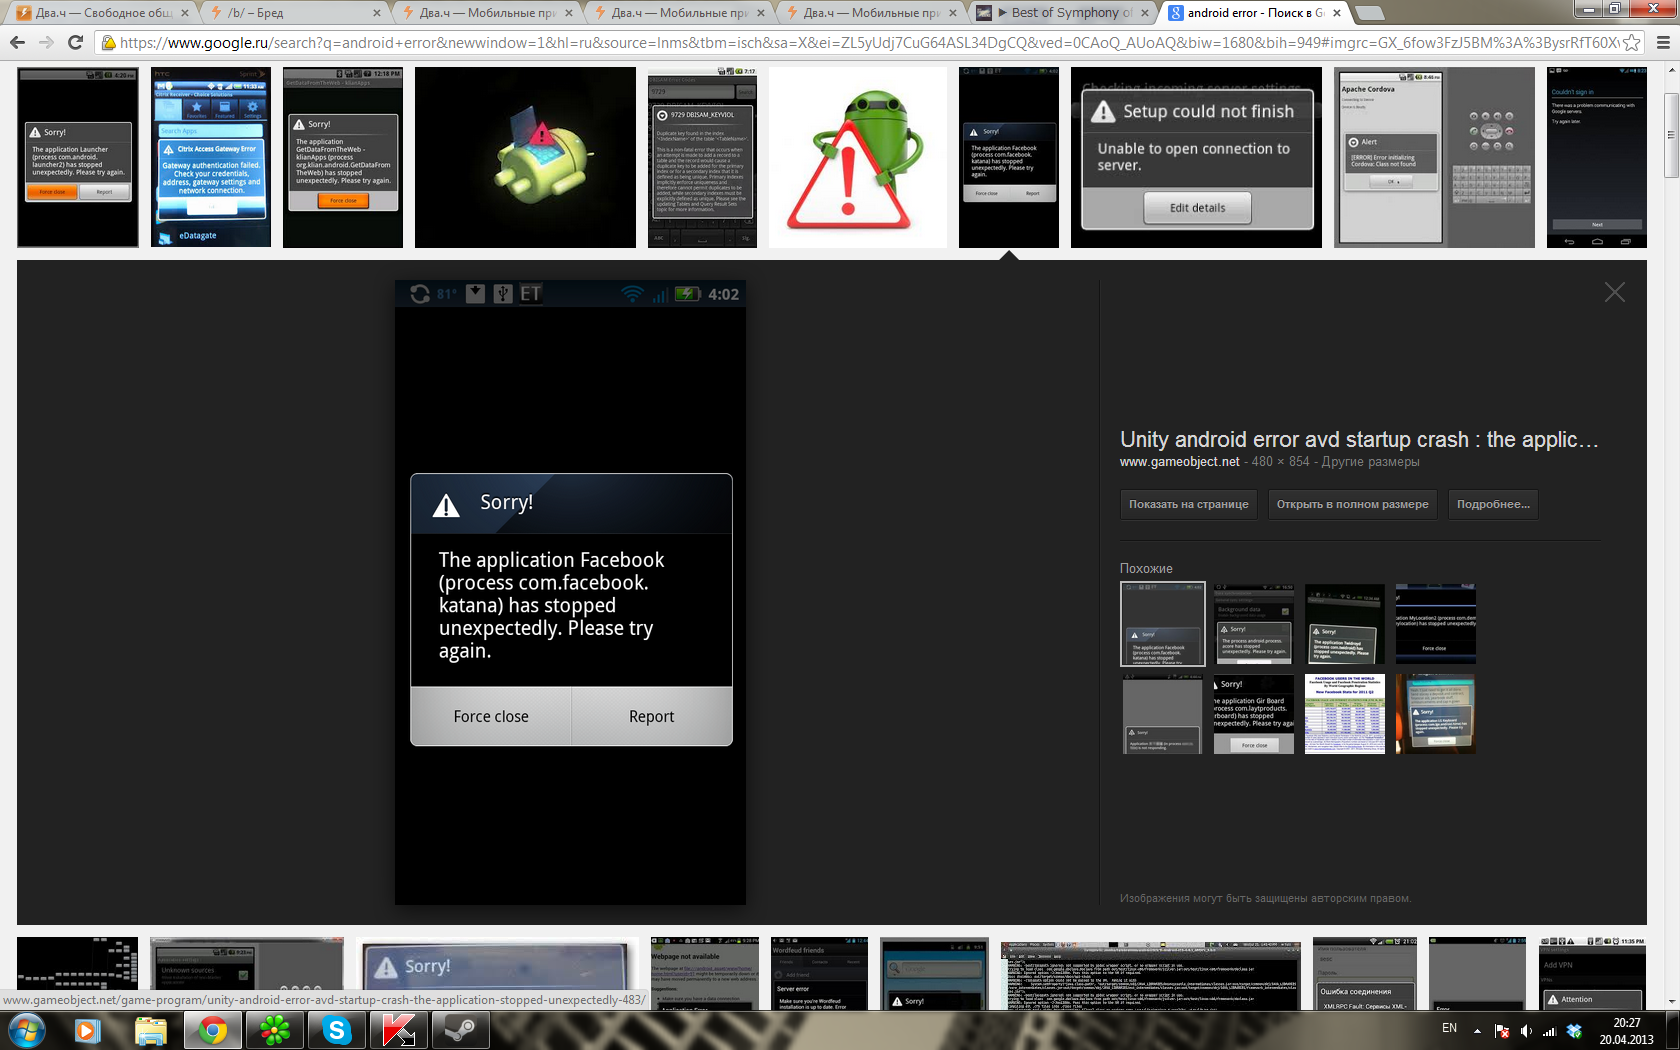
Task: Close the image preview panel
Action: coord(1614,292)
